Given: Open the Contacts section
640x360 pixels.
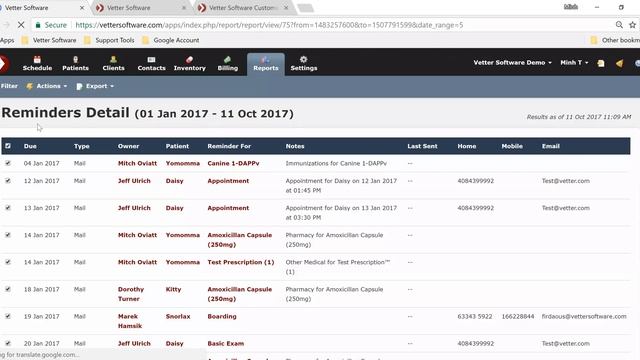Looking at the screenshot, I should [x=151, y=63].
